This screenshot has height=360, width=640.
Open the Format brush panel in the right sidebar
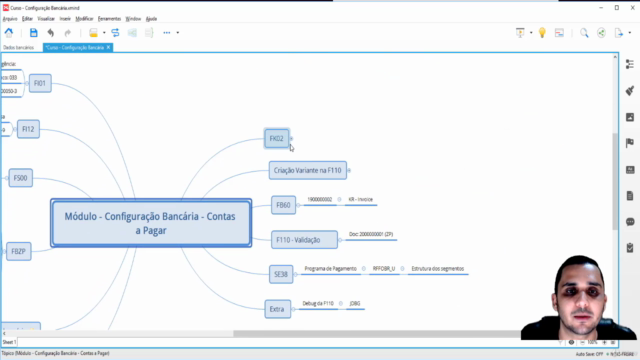pyautogui.click(x=630, y=91)
